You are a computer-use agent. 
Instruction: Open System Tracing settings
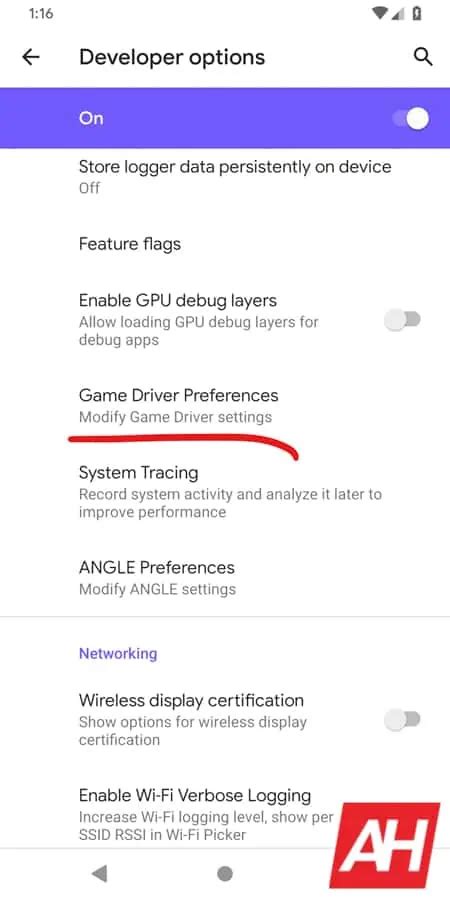tap(225, 491)
